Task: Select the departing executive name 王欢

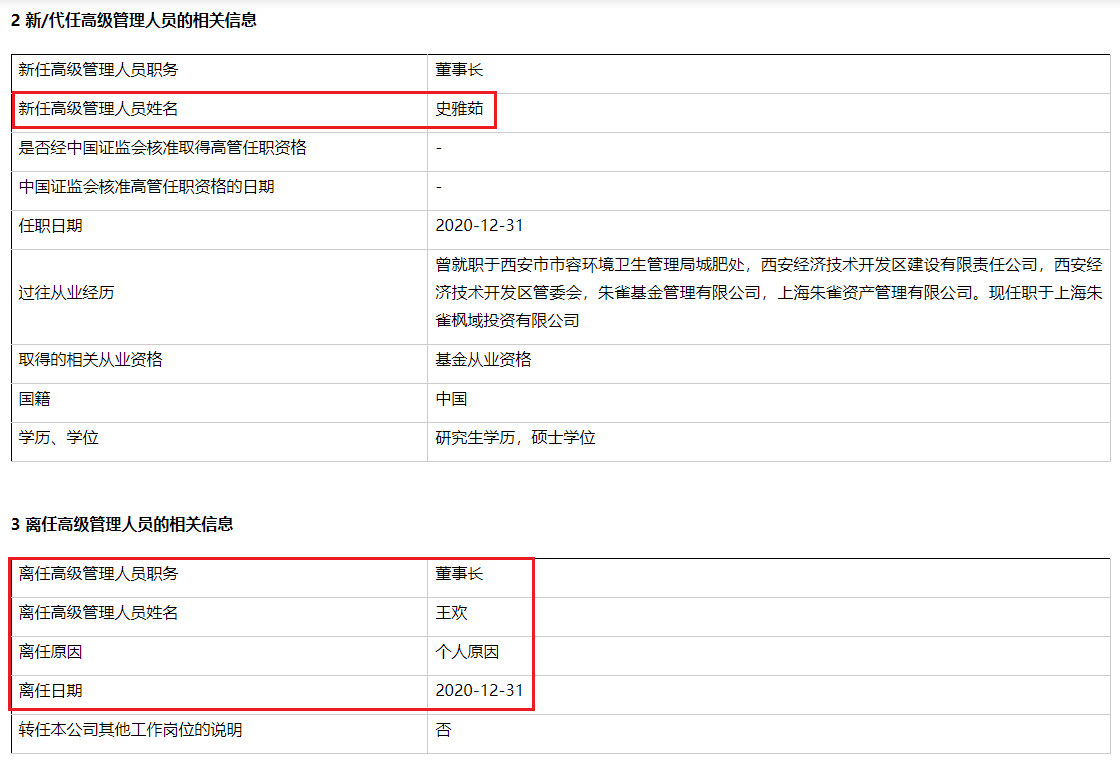Action: coord(451,613)
